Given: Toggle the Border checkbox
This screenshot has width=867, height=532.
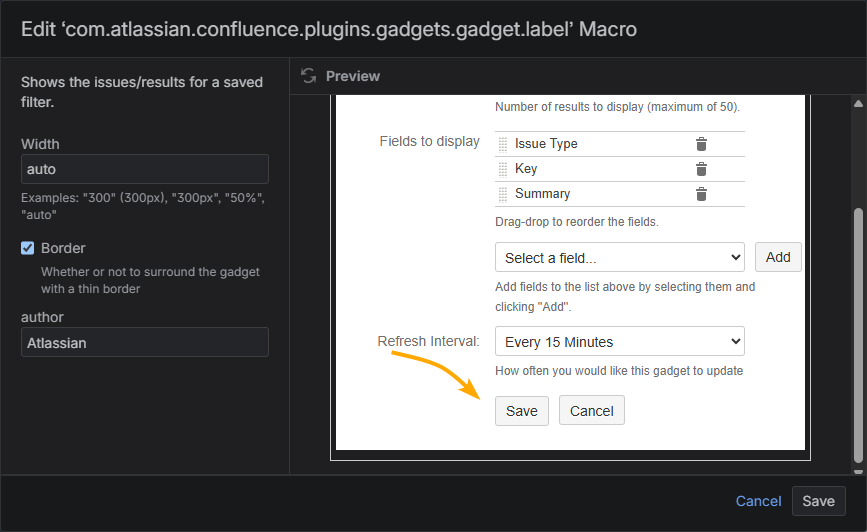Looking at the screenshot, I should [28, 248].
